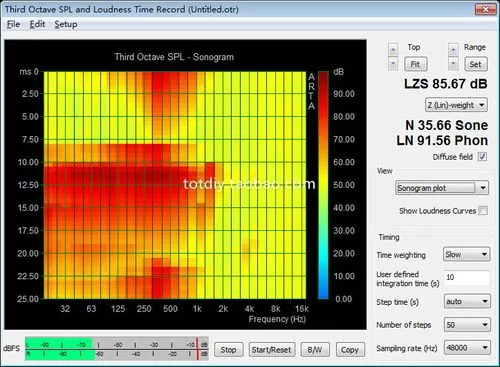Open the Sampling rate 48000 dropdown
Viewport: 500px width, 367px height.
click(467, 348)
